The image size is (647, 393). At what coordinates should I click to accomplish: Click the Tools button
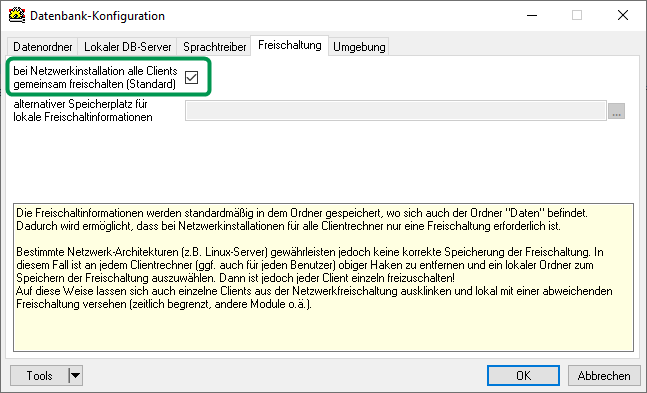(39, 376)
